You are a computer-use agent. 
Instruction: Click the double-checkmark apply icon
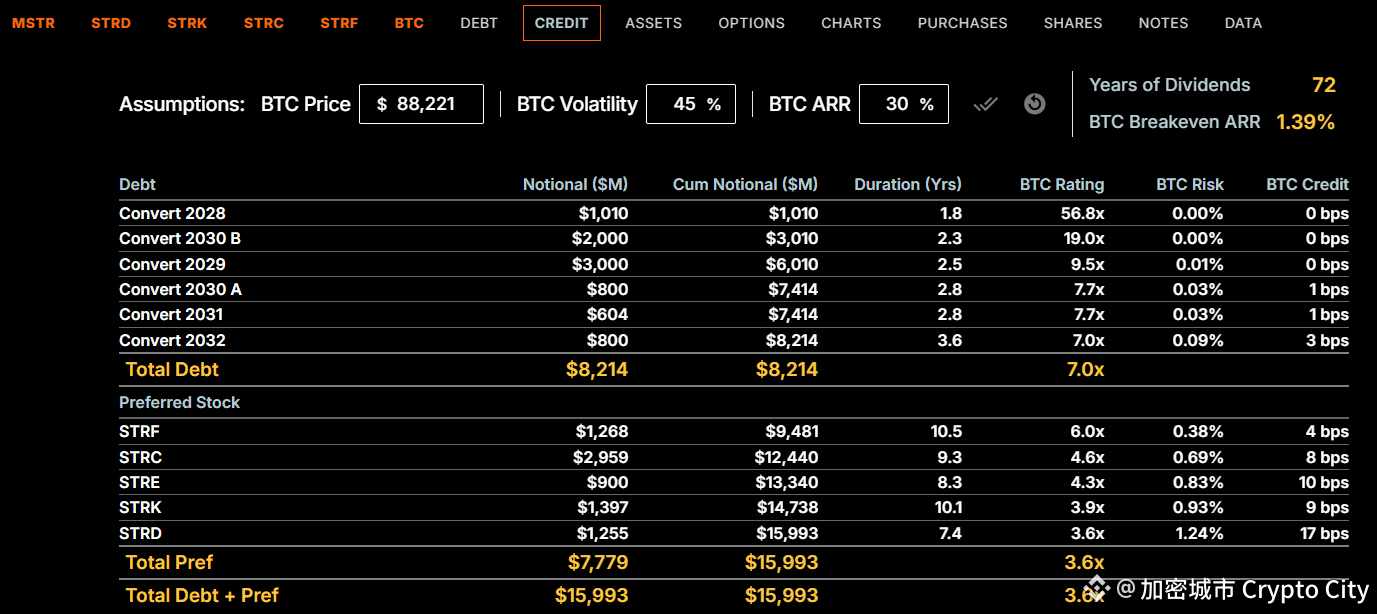[986, 104]
